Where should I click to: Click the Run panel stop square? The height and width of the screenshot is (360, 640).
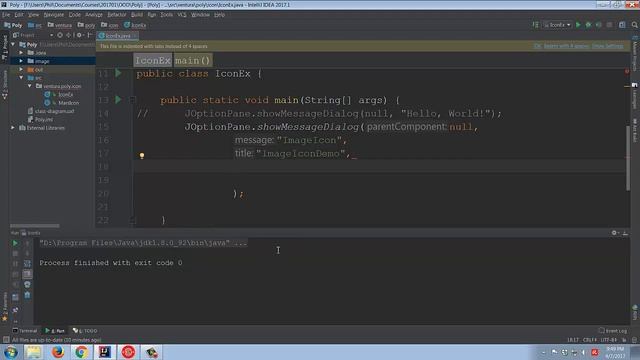click(15, 253)
